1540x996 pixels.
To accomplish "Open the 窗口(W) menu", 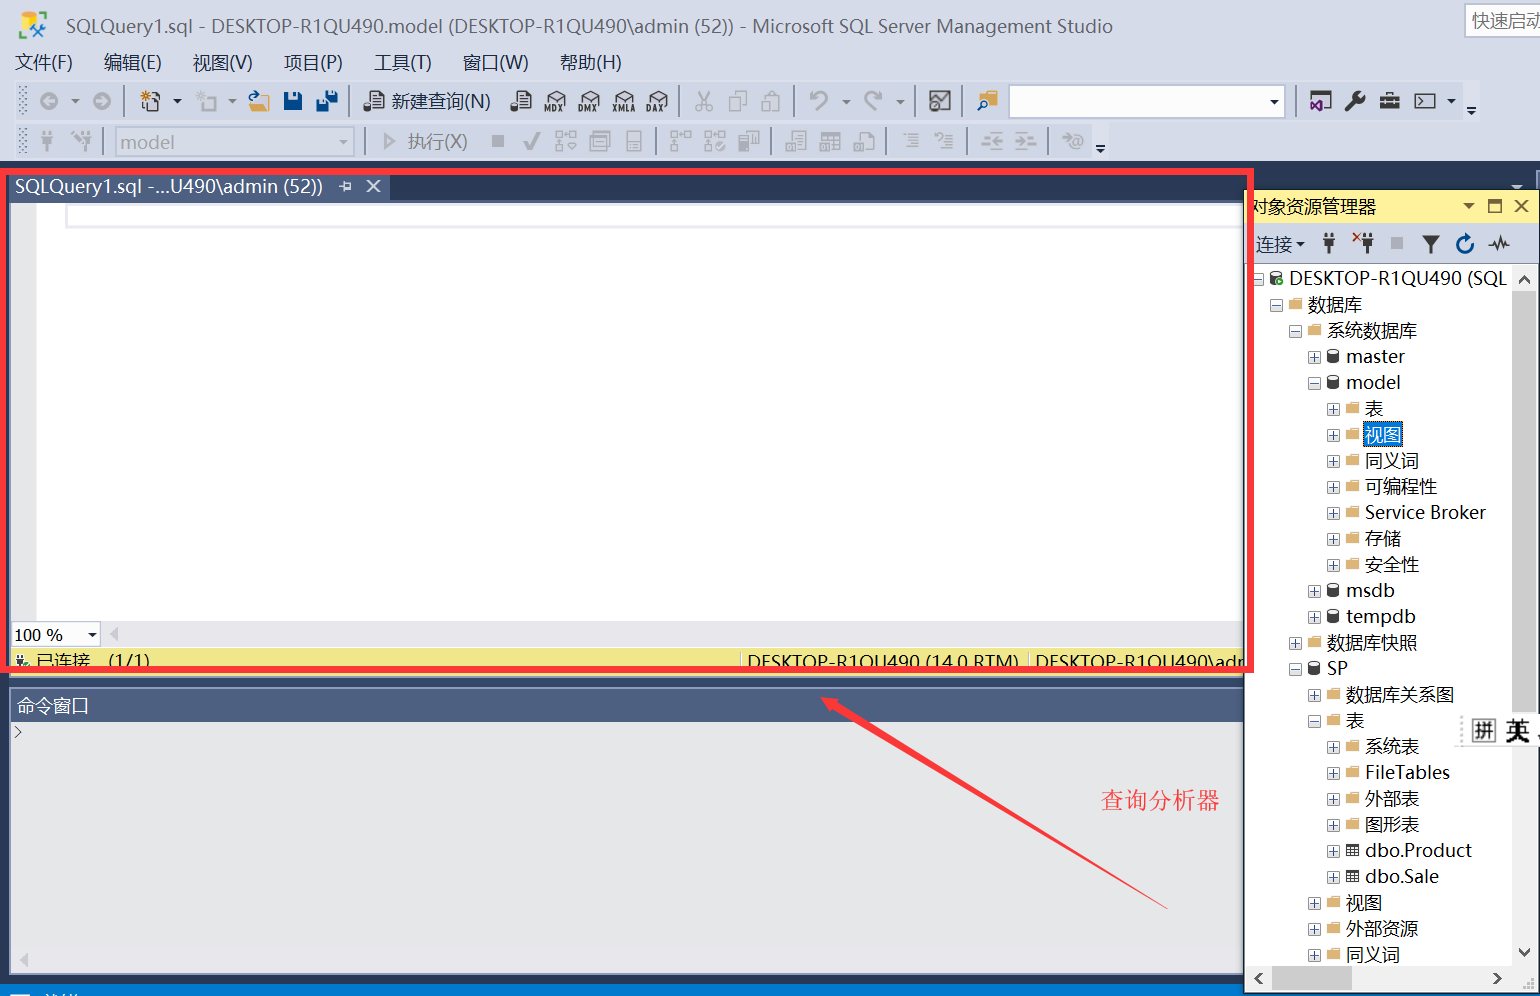I will [x=496, y=62].
